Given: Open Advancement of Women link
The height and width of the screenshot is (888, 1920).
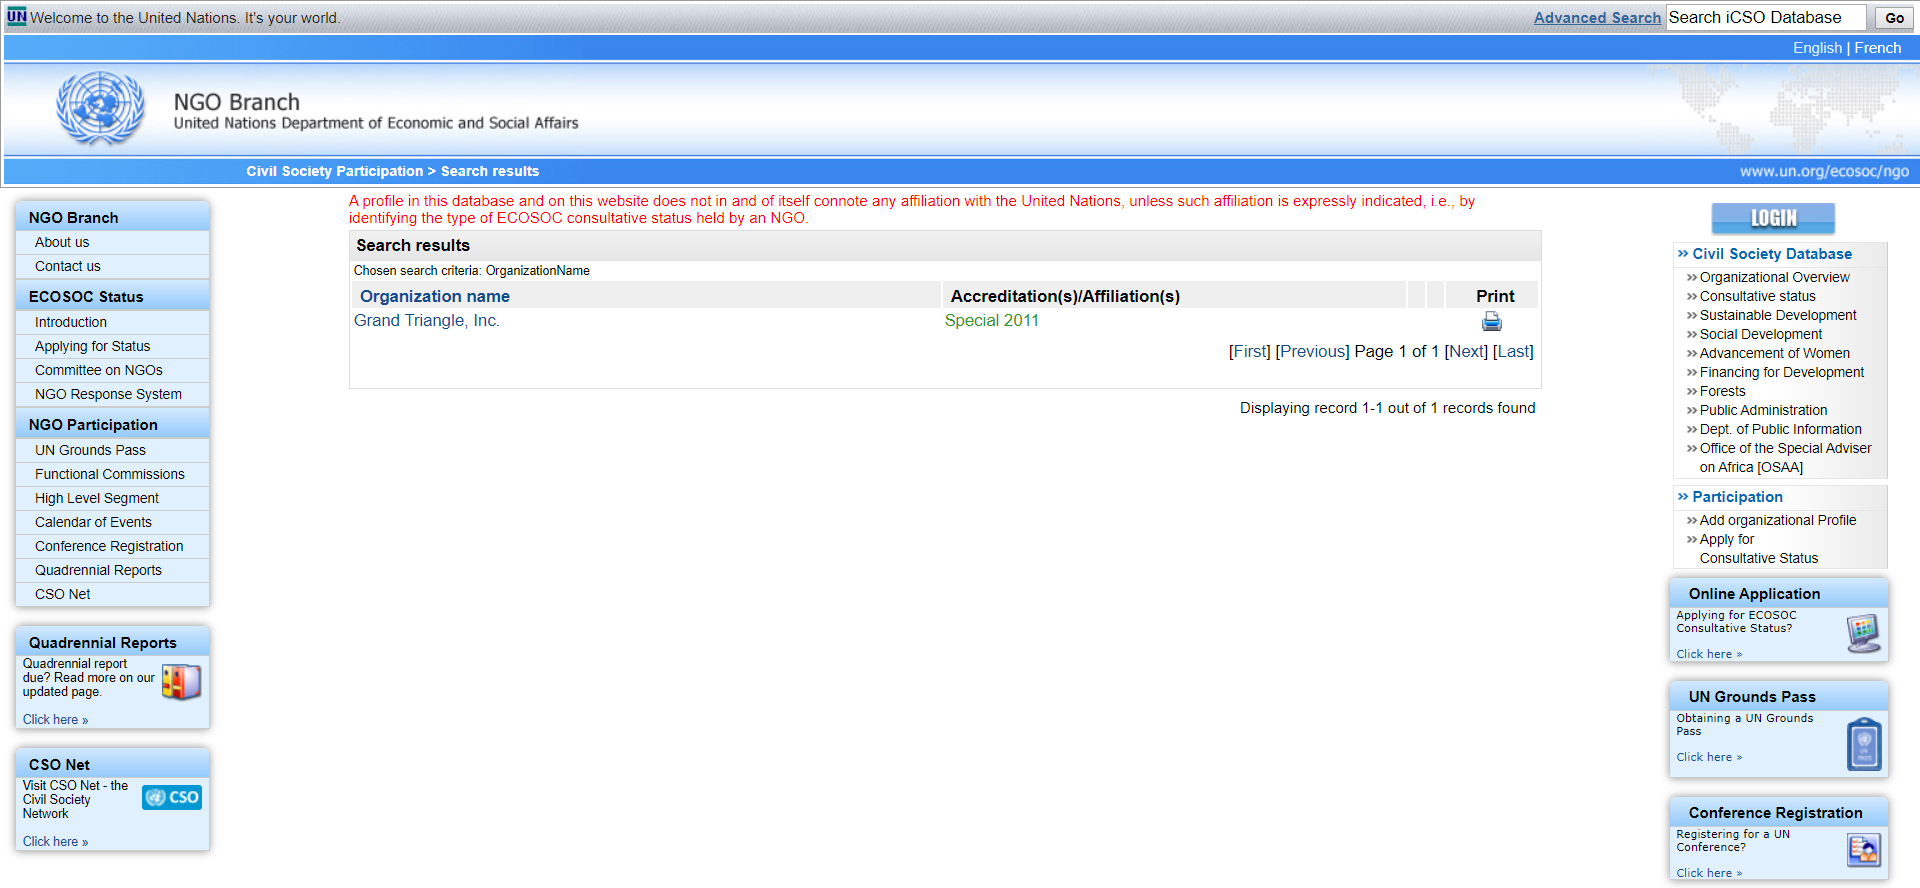Looking at the screenshot, I should [x=1775, y=353].
